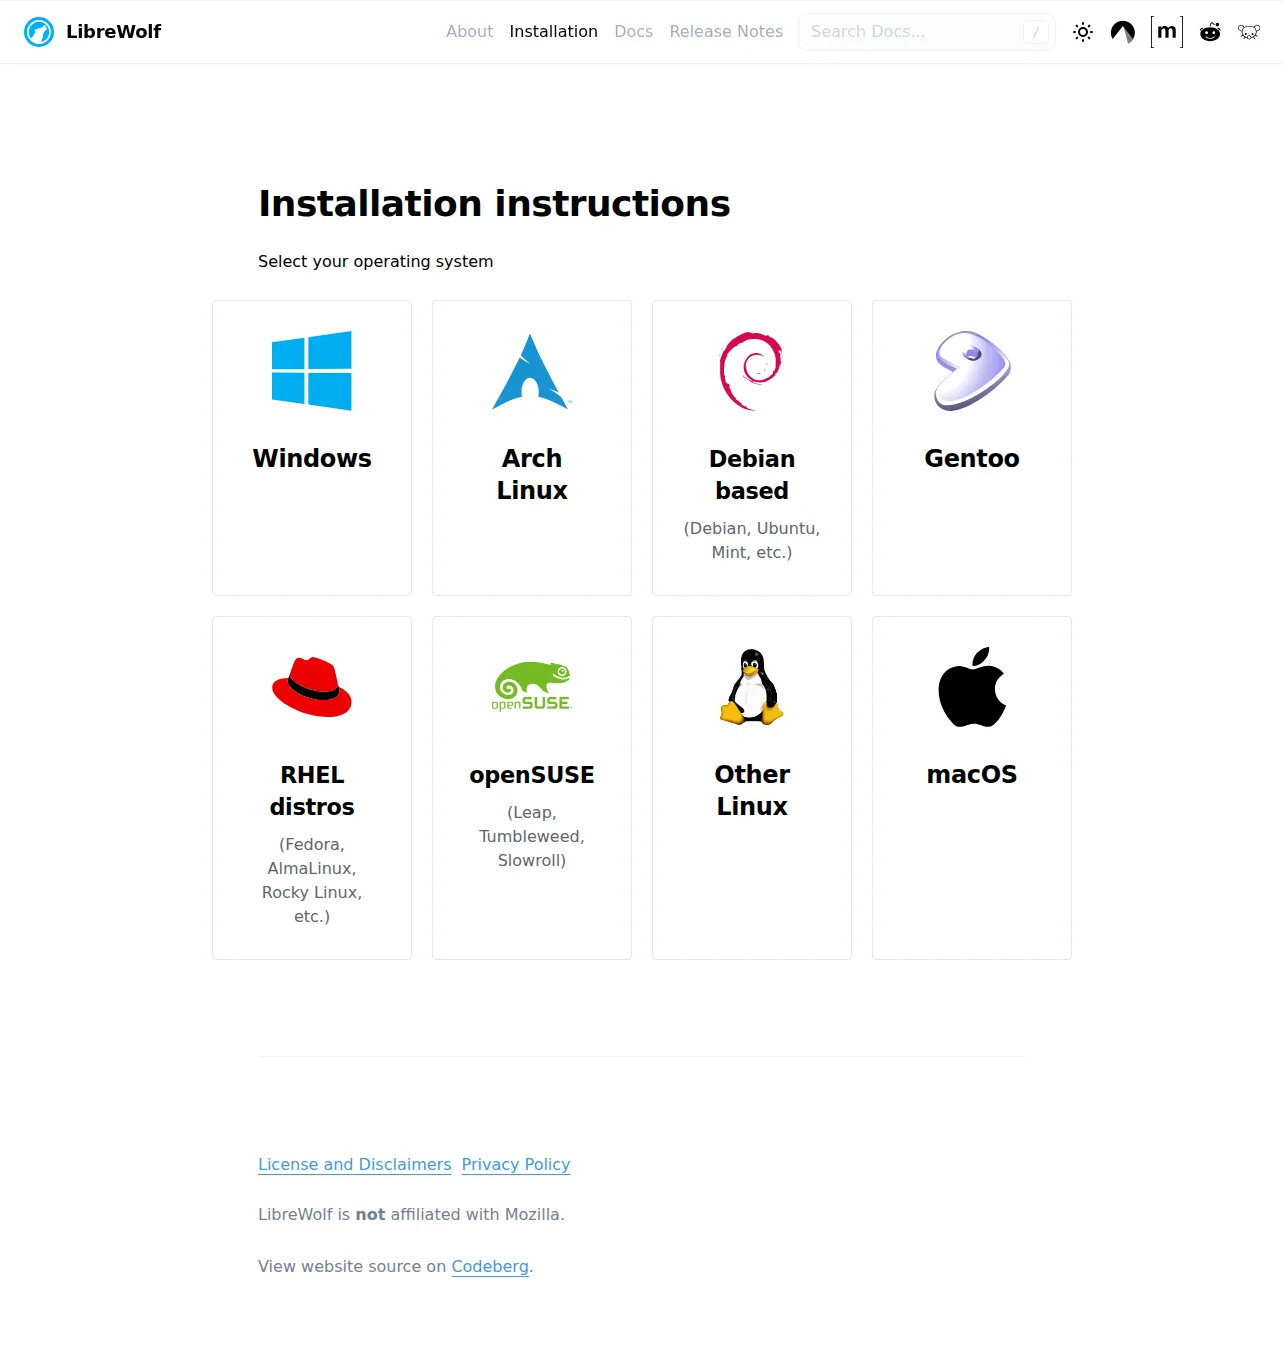Open the Lemmy icon in the header
The width and height of the screenshot is (1284, 1345).
1249,32
